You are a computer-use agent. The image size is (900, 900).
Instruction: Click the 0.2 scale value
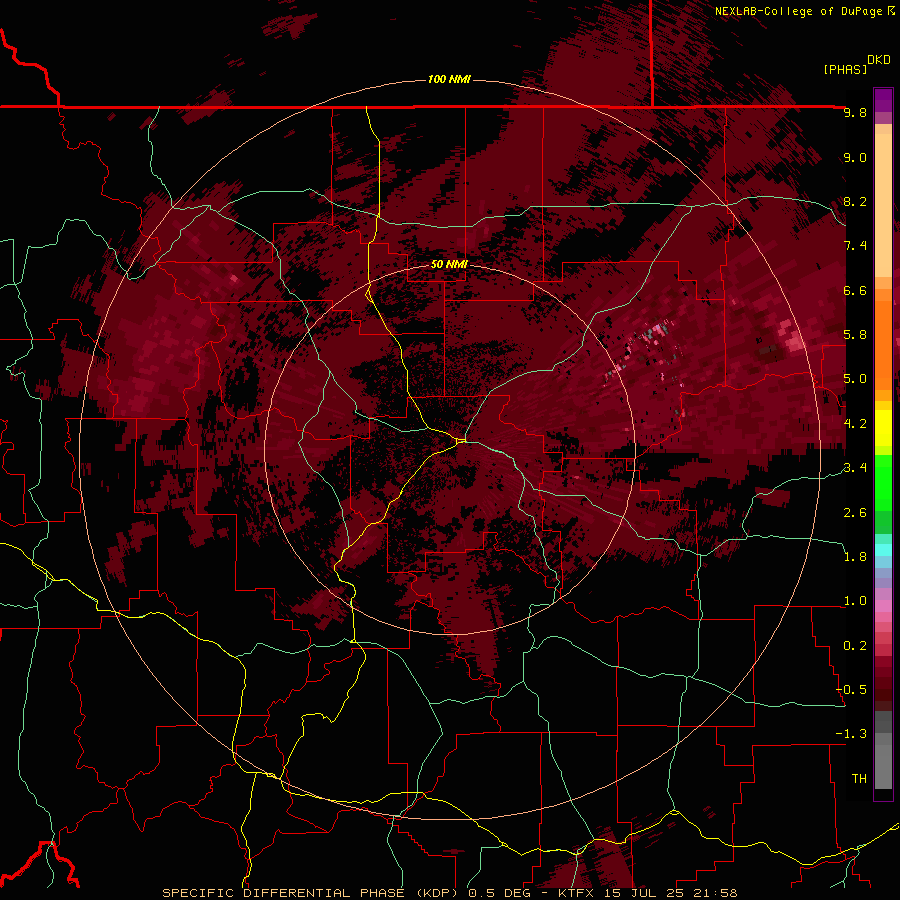855,646
